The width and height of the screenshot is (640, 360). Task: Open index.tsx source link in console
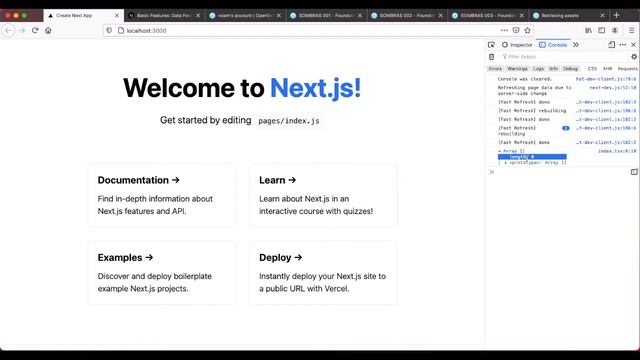tap(617, 151)
